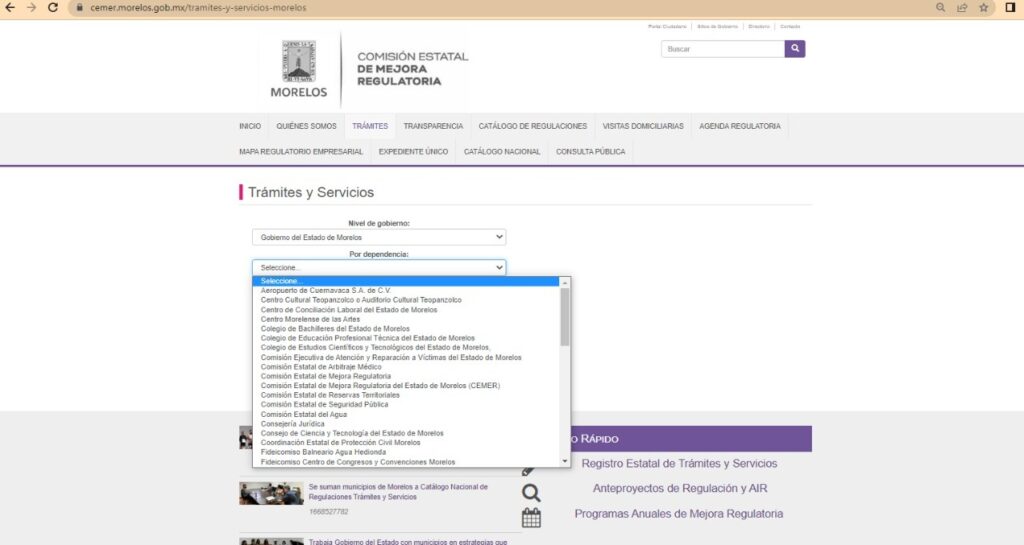The width and height of the screenshot is (1024, 545).
Task: Click the calendar icon beside Programas Anuales
Action: pyautogui.click(x=531, y=517)
